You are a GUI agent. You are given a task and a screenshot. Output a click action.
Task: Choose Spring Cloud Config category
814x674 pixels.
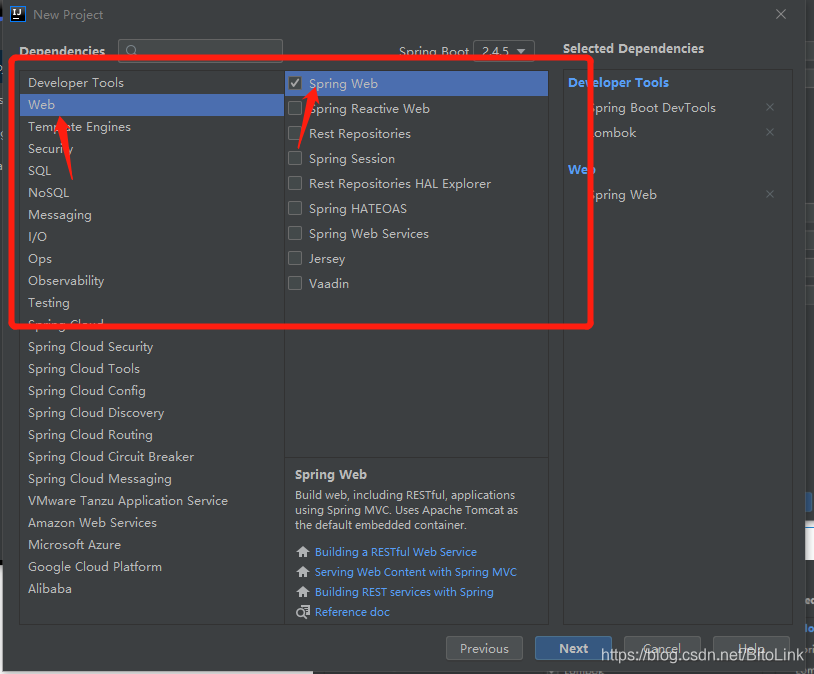[x=152, y=390]
